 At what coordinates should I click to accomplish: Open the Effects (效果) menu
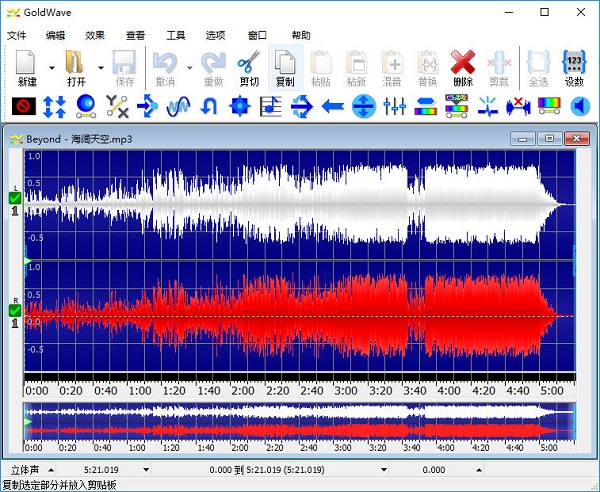[95, 34]
